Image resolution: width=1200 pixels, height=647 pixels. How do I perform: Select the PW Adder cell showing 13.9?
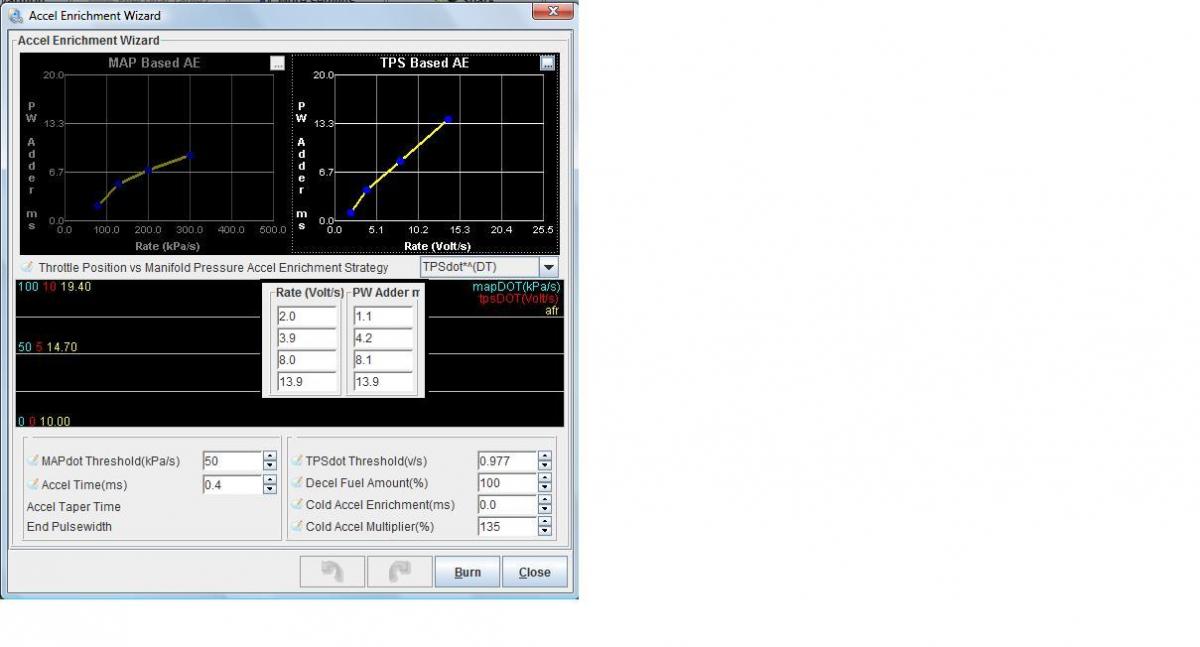(x=383, y=382)
